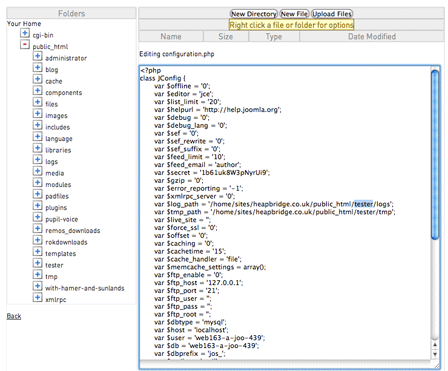Click the editor scrollbar up arrow
The height and width of the screenshot is (371, 448).
click(x=435, y=345)
